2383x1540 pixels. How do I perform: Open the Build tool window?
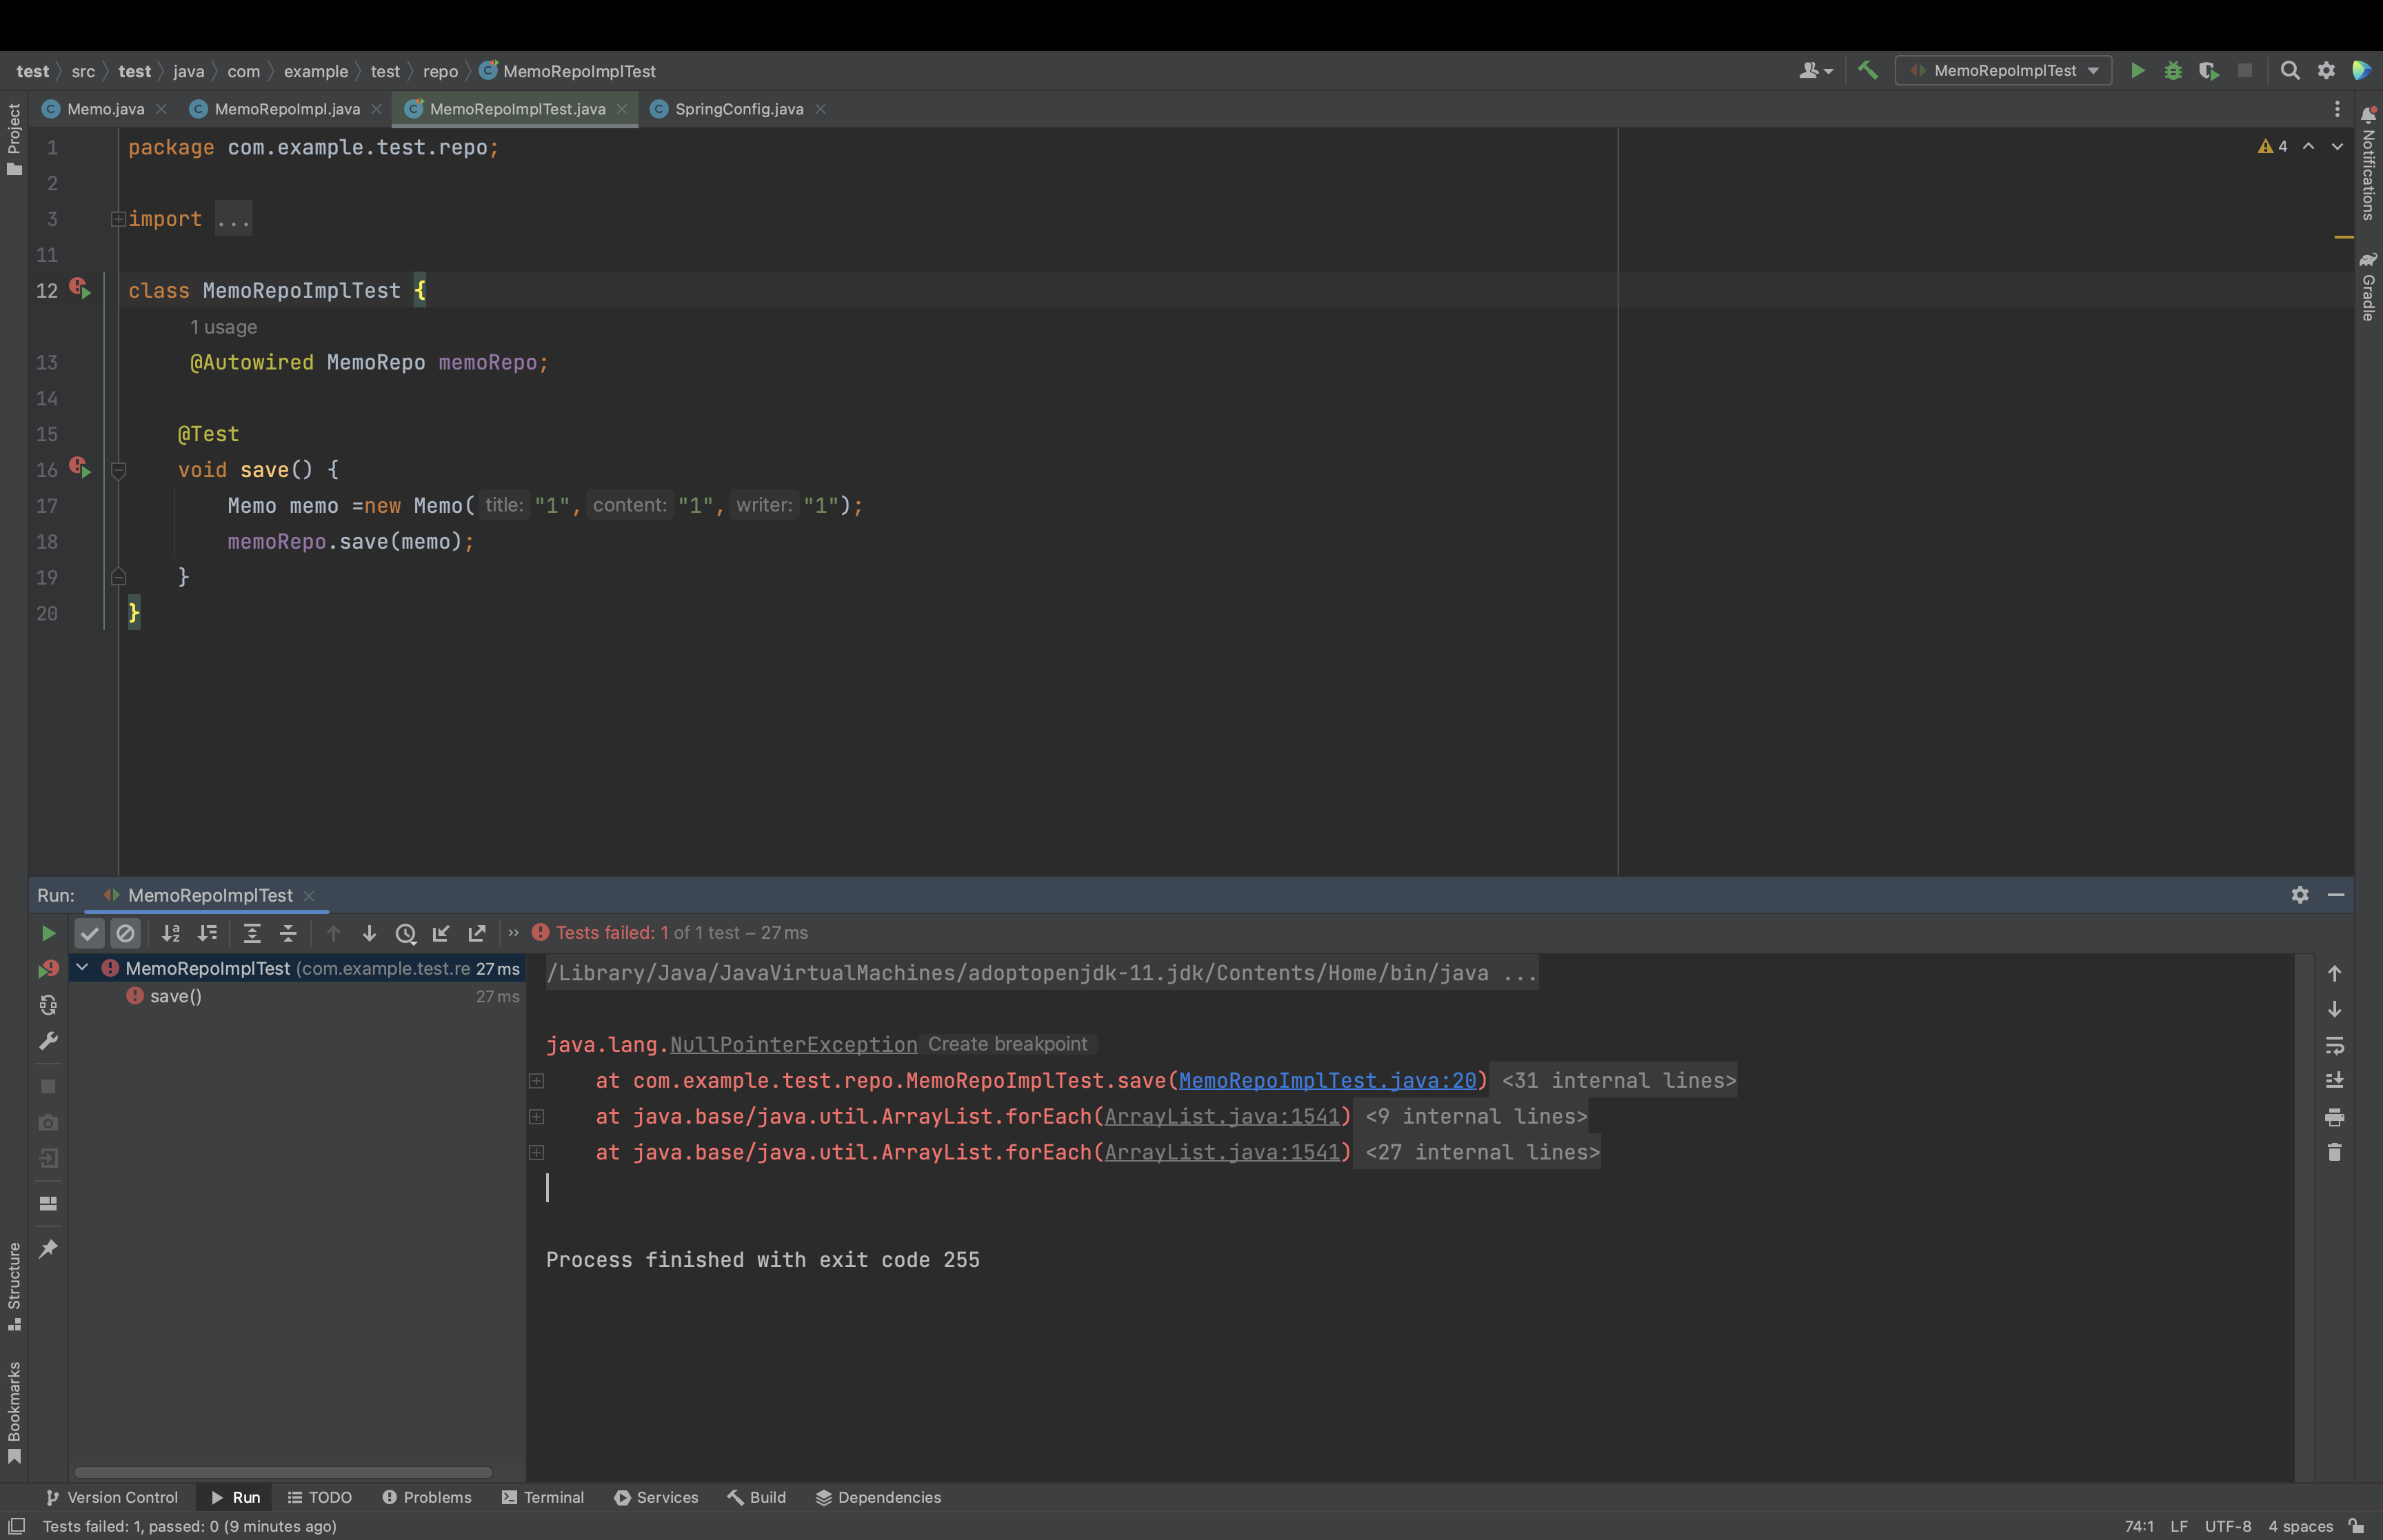click(x=757, y=1497)
